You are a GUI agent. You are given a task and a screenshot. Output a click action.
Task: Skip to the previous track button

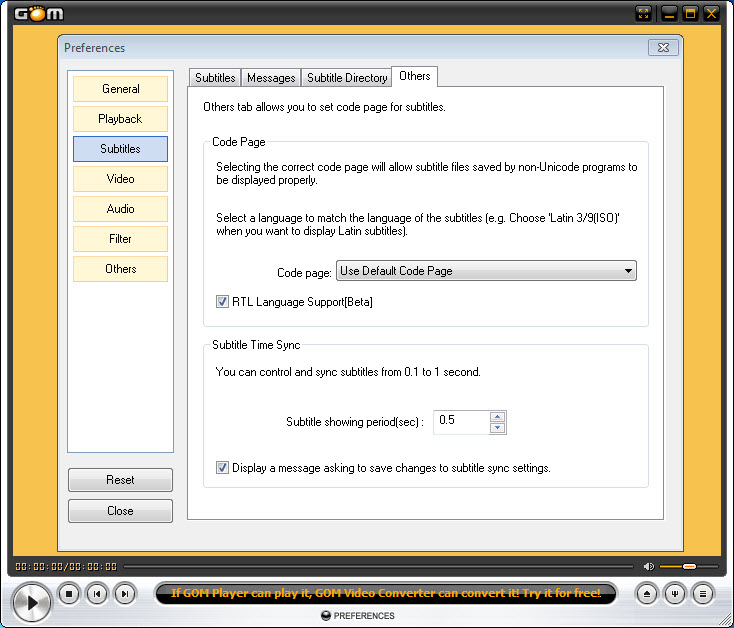97,594
